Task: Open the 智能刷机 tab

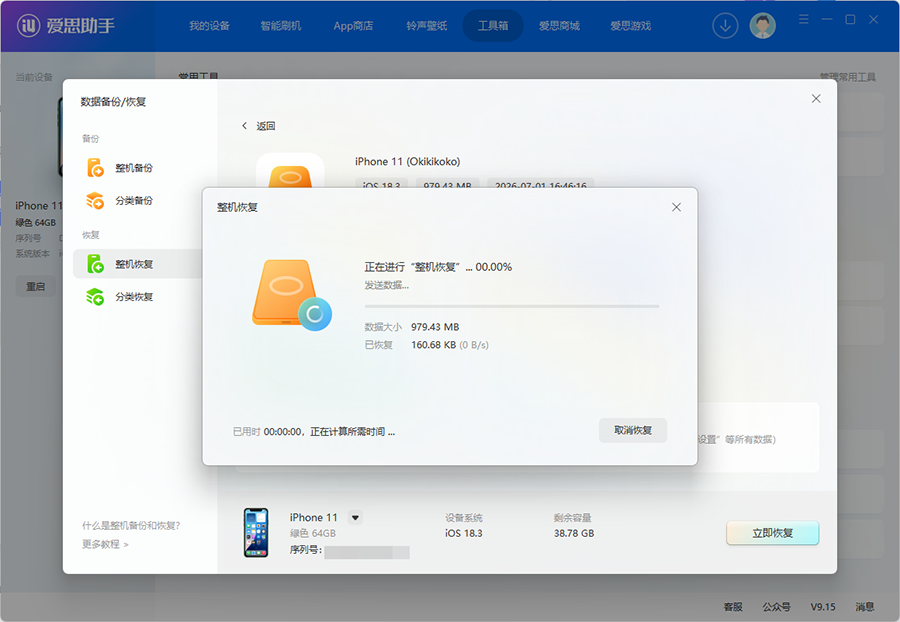Action: 281,26
